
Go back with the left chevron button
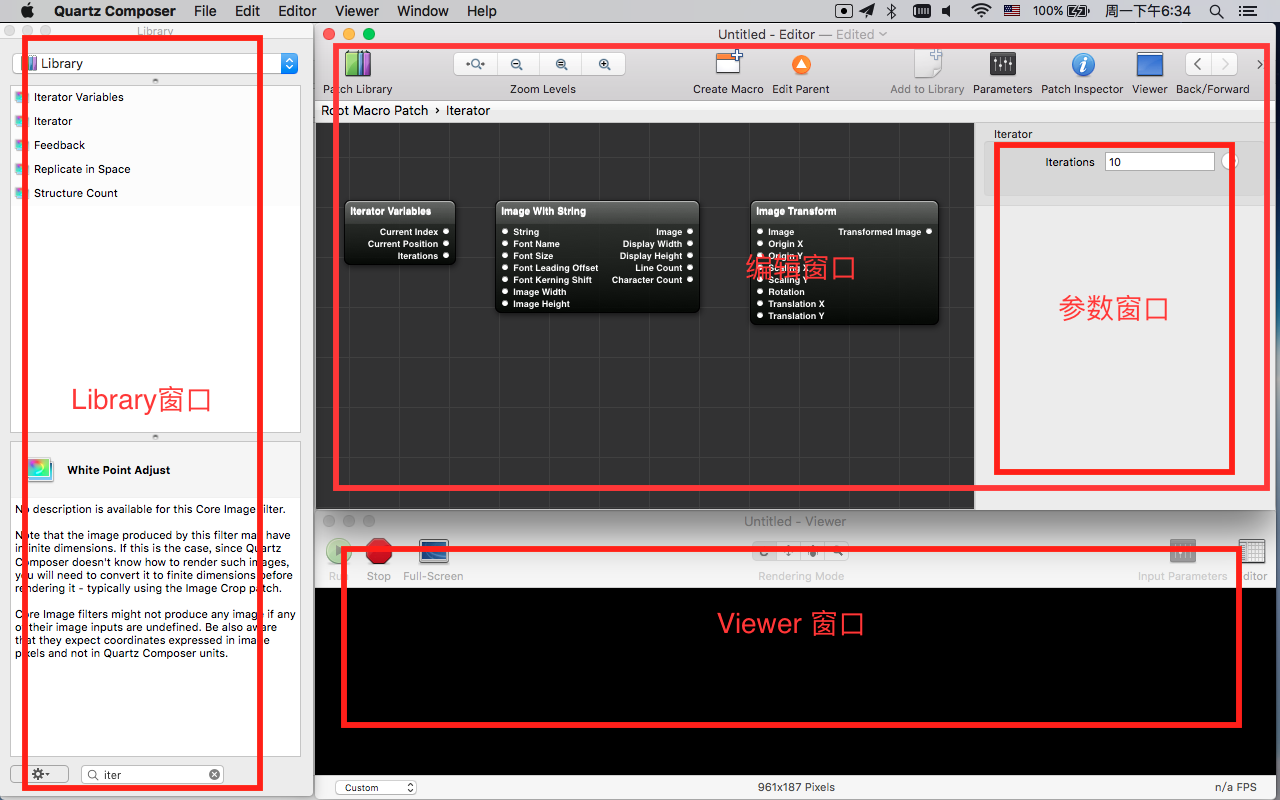click(x=1198, y=64)
